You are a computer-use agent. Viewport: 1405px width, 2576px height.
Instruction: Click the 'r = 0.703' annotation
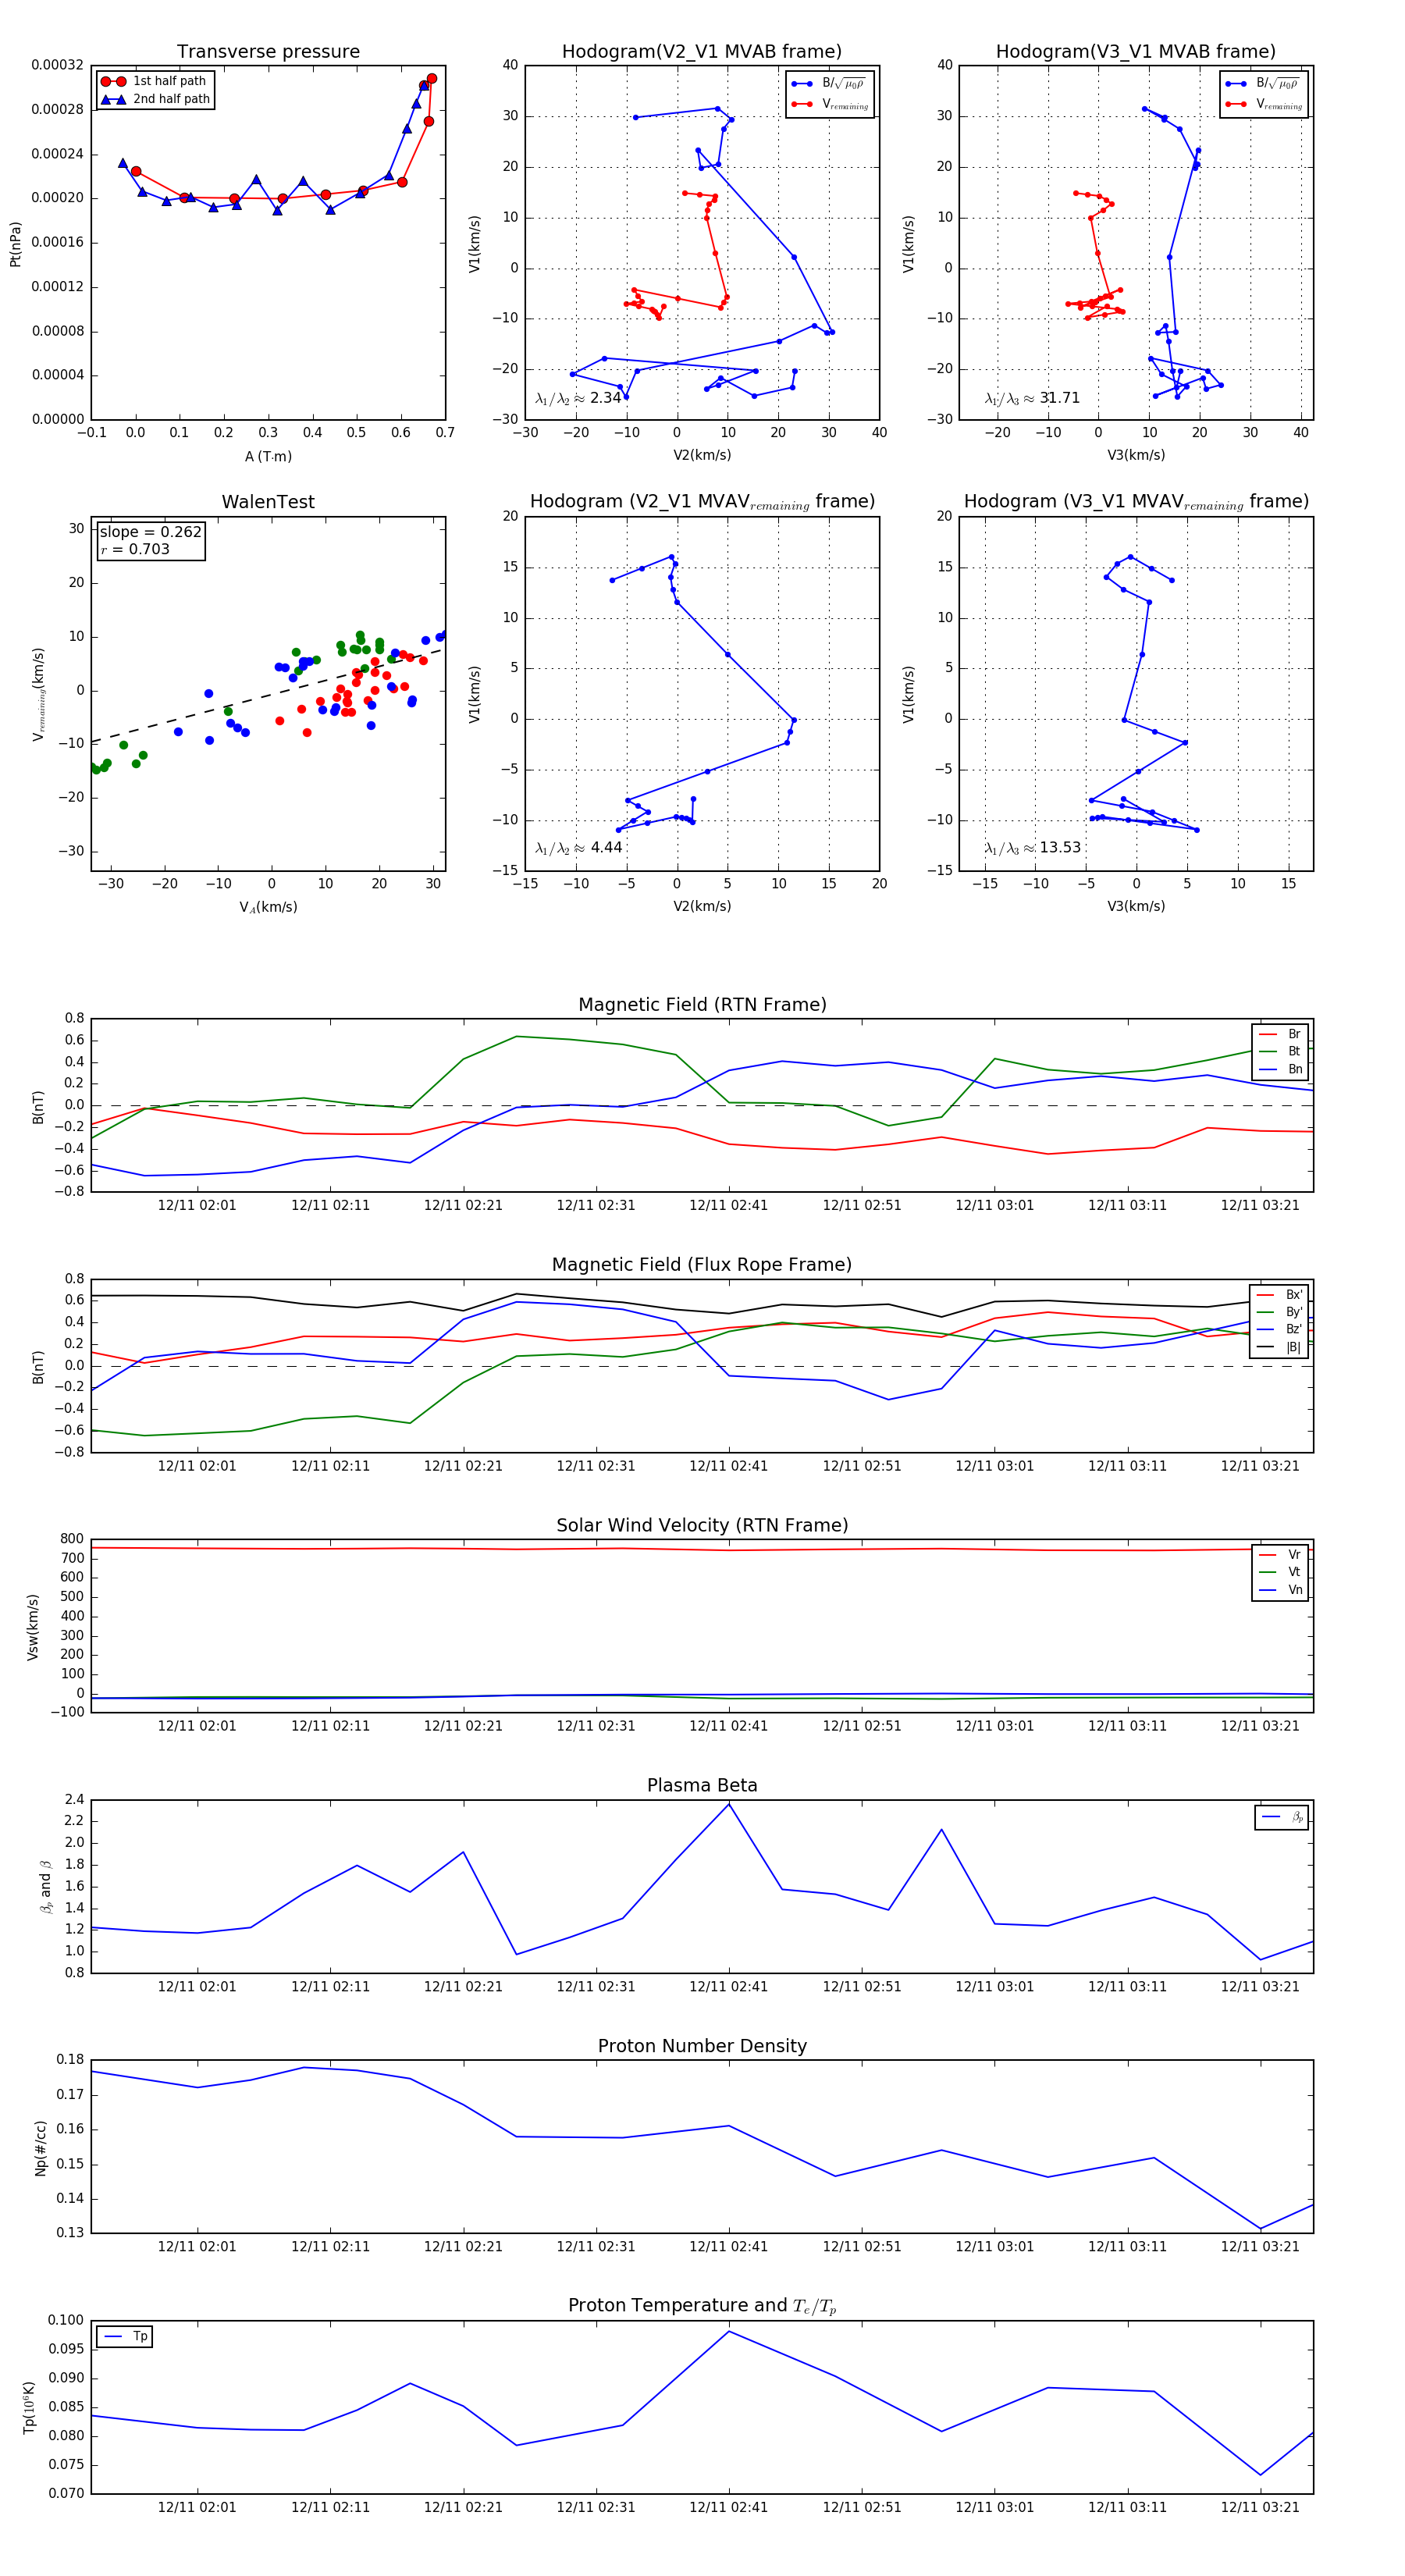point(135,549)
